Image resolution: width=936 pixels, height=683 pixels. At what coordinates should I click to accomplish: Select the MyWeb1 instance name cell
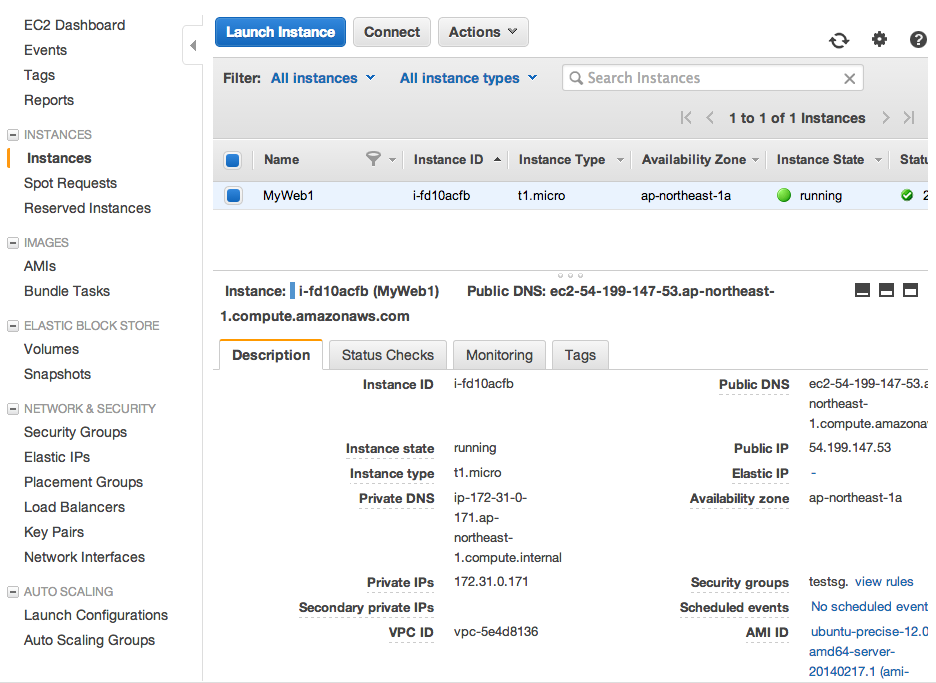pos(288,195)
